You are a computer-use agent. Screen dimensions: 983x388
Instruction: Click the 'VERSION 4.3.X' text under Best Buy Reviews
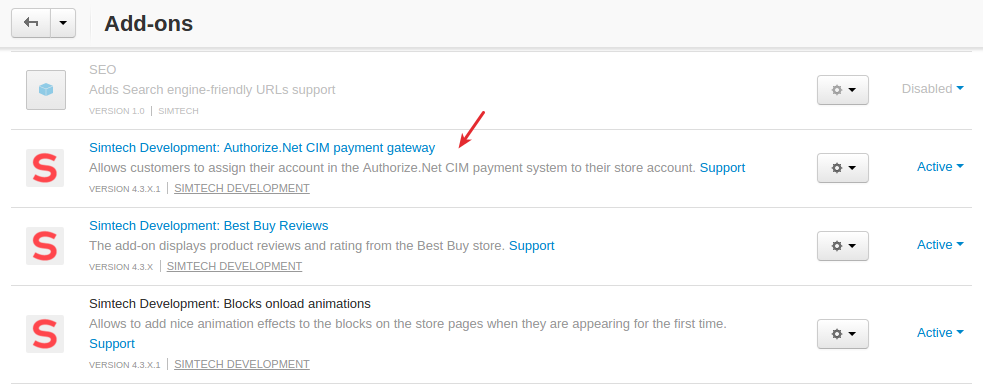click(121, 267)
